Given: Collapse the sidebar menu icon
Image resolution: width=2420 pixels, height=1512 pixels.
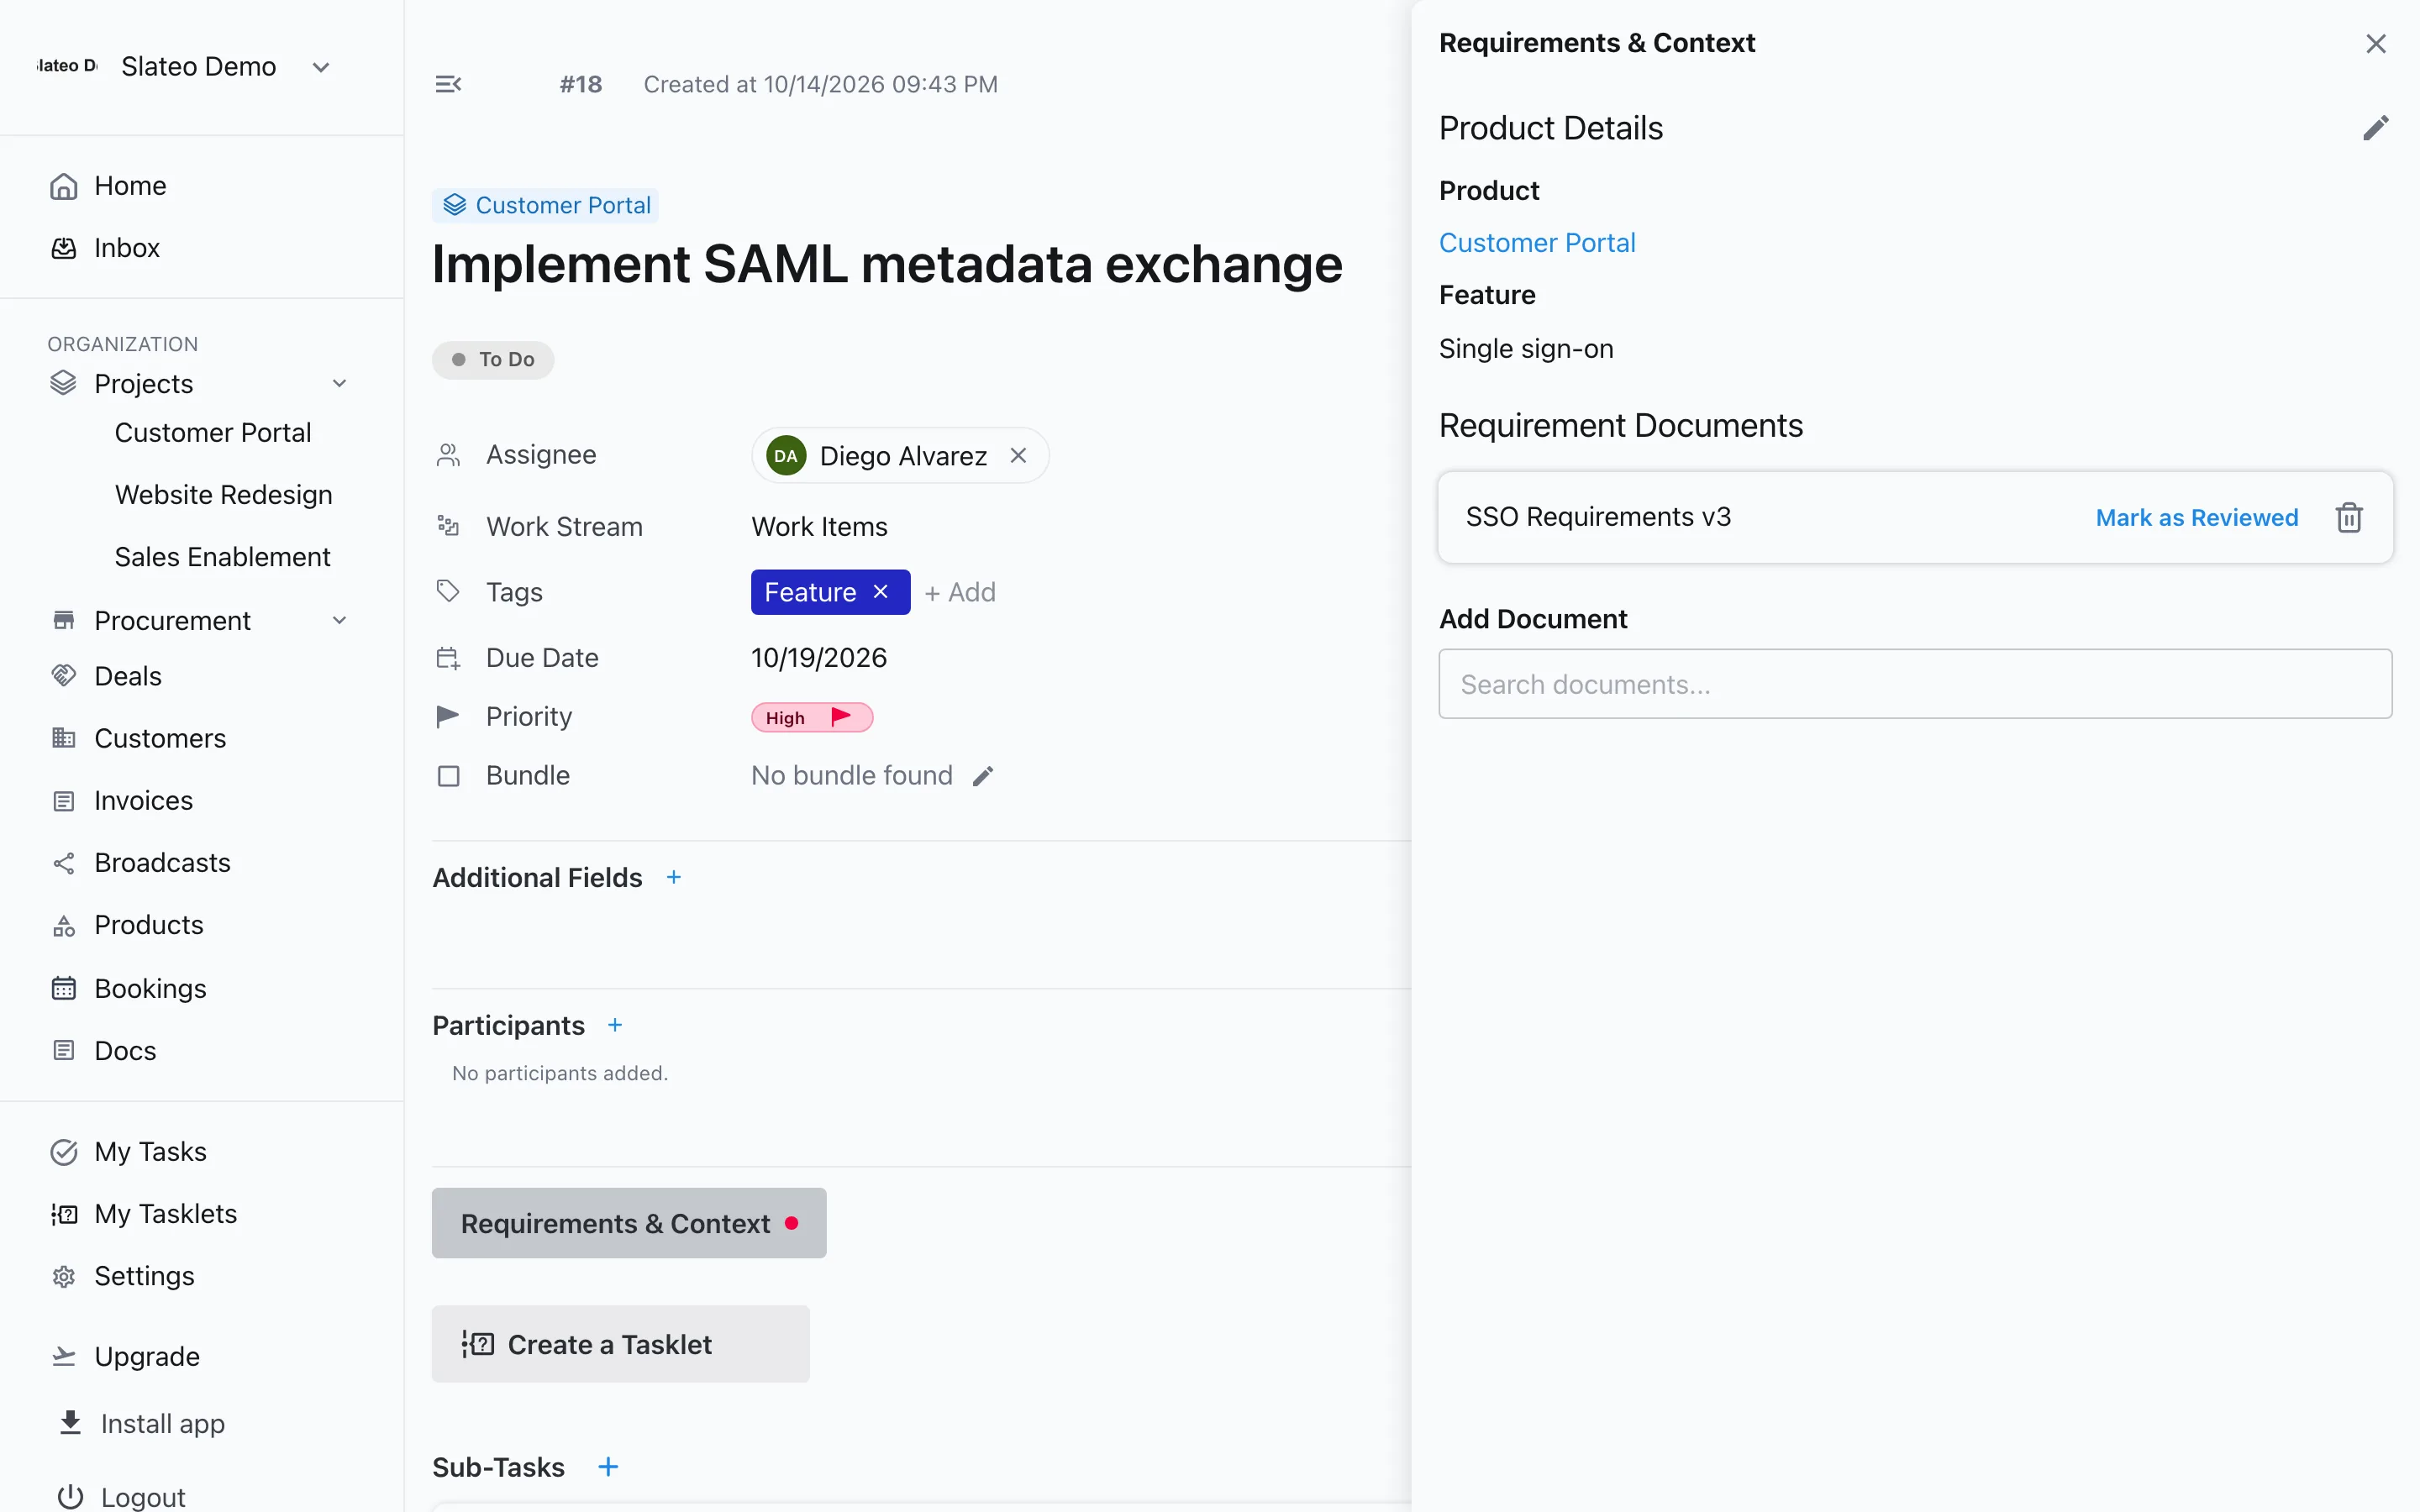Looking at the screenshot, I should [448, 84].
